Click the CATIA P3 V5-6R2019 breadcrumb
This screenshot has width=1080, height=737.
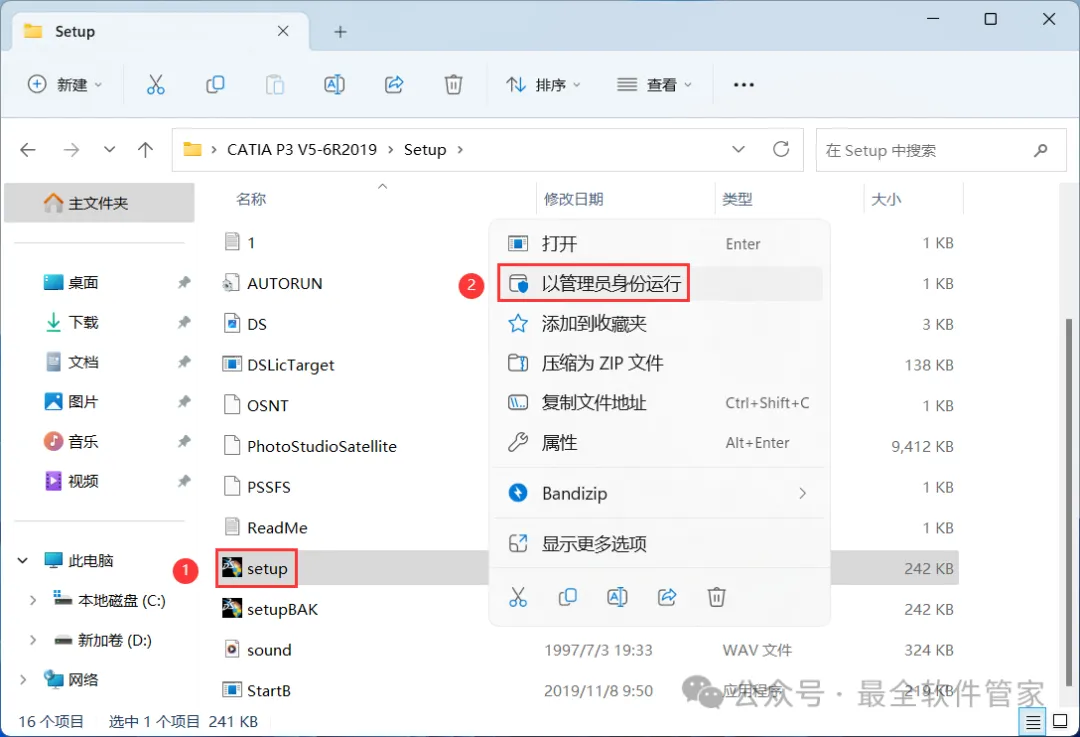302,149
